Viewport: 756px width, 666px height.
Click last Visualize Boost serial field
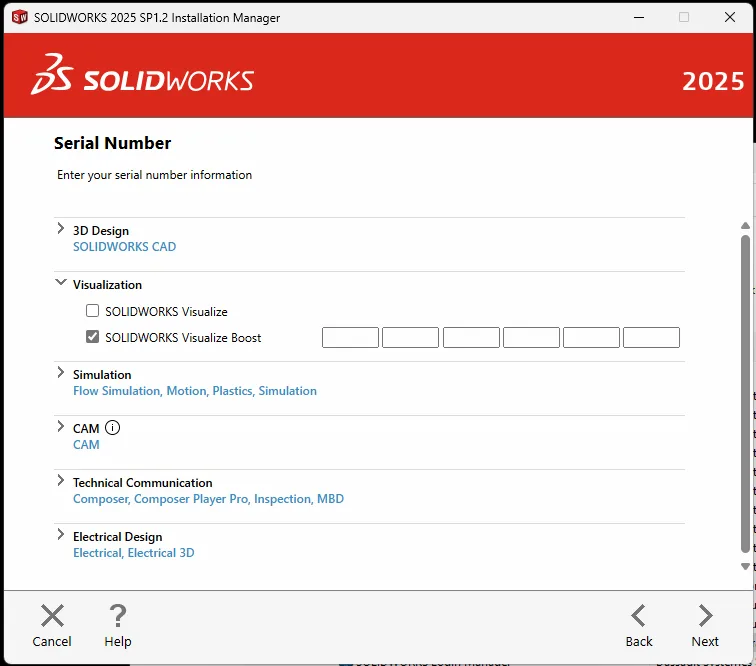(651, 338)
